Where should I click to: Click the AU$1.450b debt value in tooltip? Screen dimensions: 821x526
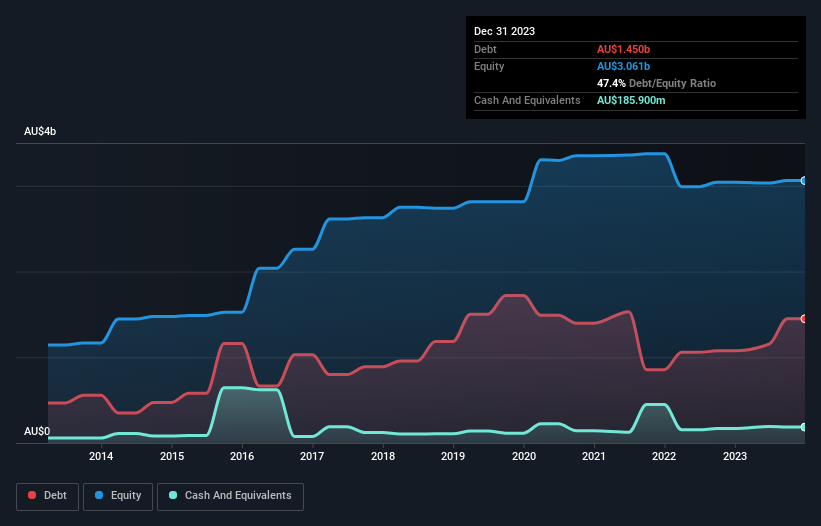[623, 49]
